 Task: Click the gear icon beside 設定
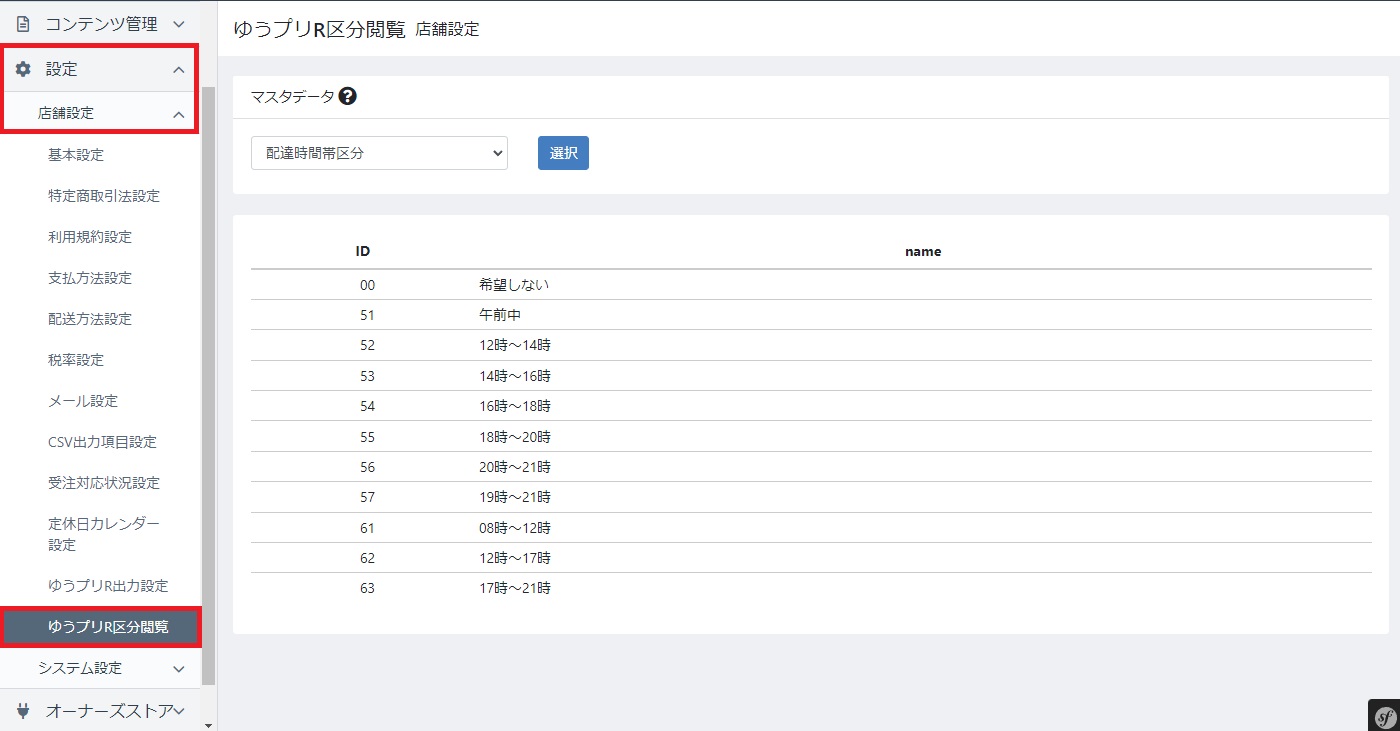coord(23,69)
